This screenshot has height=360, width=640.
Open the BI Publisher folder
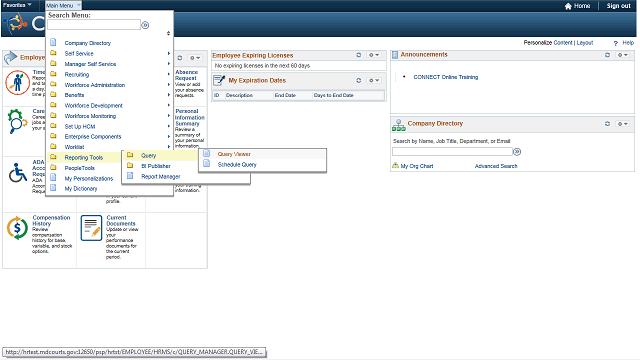[156, 166]
